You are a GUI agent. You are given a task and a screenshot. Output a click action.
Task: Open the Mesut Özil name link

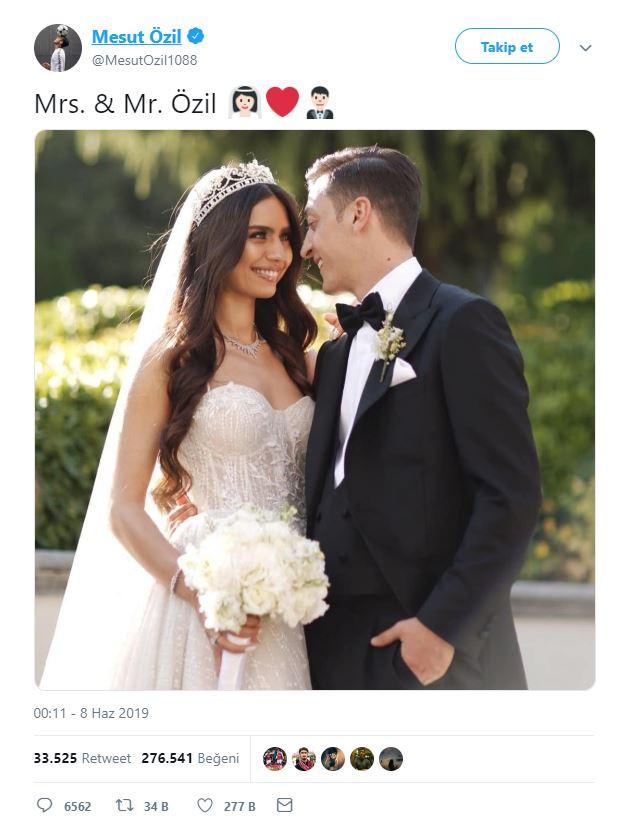click(137, 37)
